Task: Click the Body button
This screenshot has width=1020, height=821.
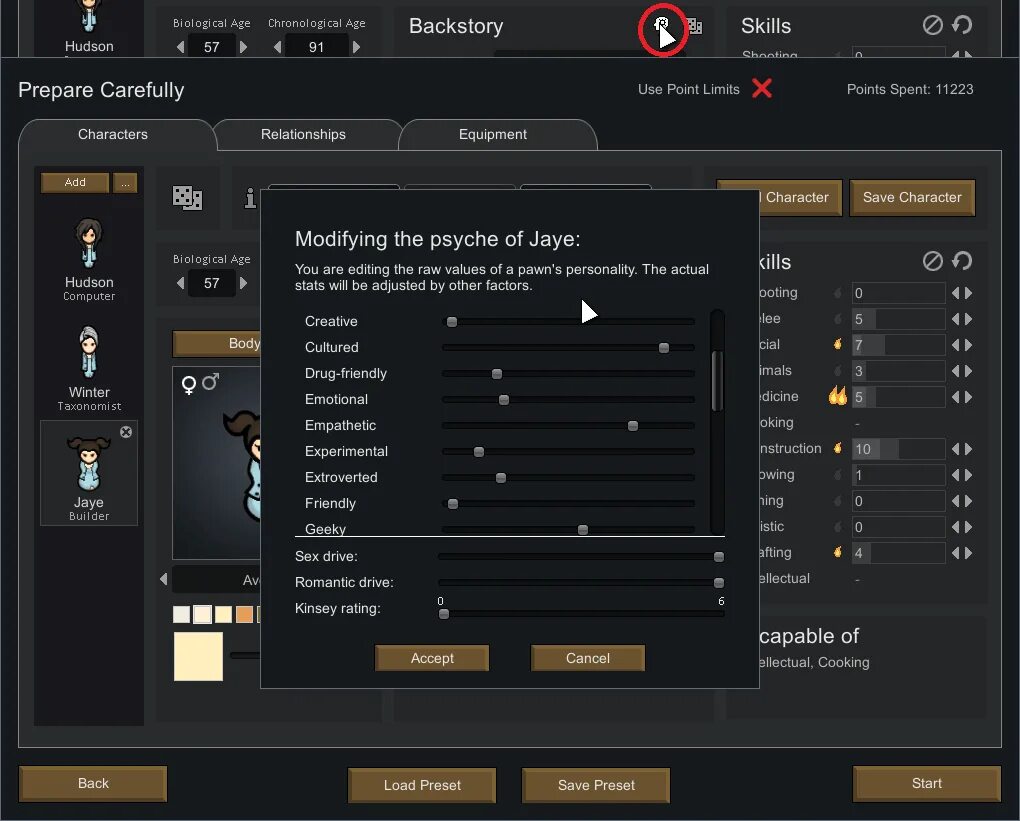Action: [x=217, y=343]
